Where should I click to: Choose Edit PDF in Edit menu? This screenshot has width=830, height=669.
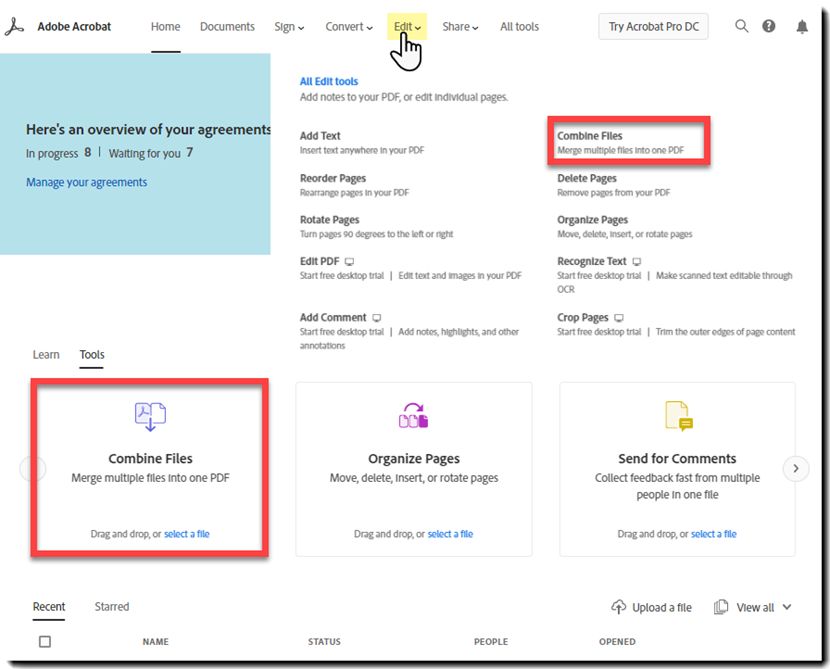[x=320, y=261]
